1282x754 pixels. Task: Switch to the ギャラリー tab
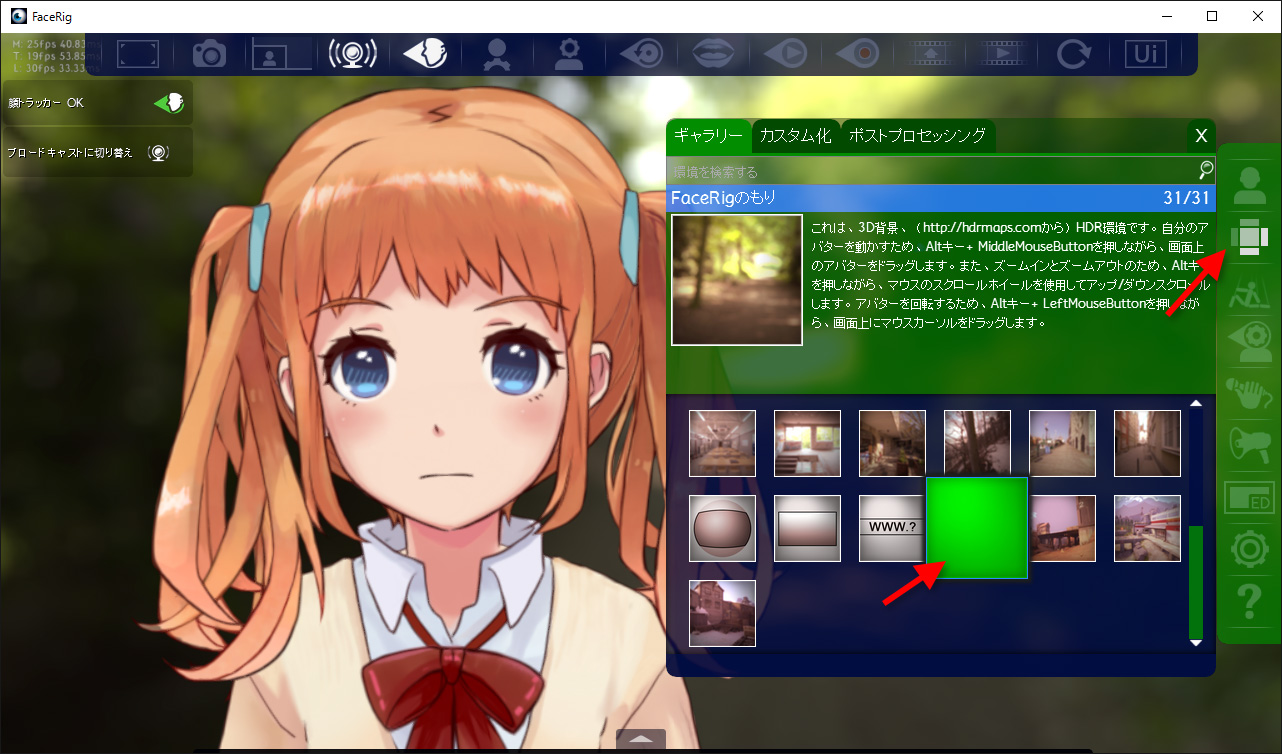708,136
